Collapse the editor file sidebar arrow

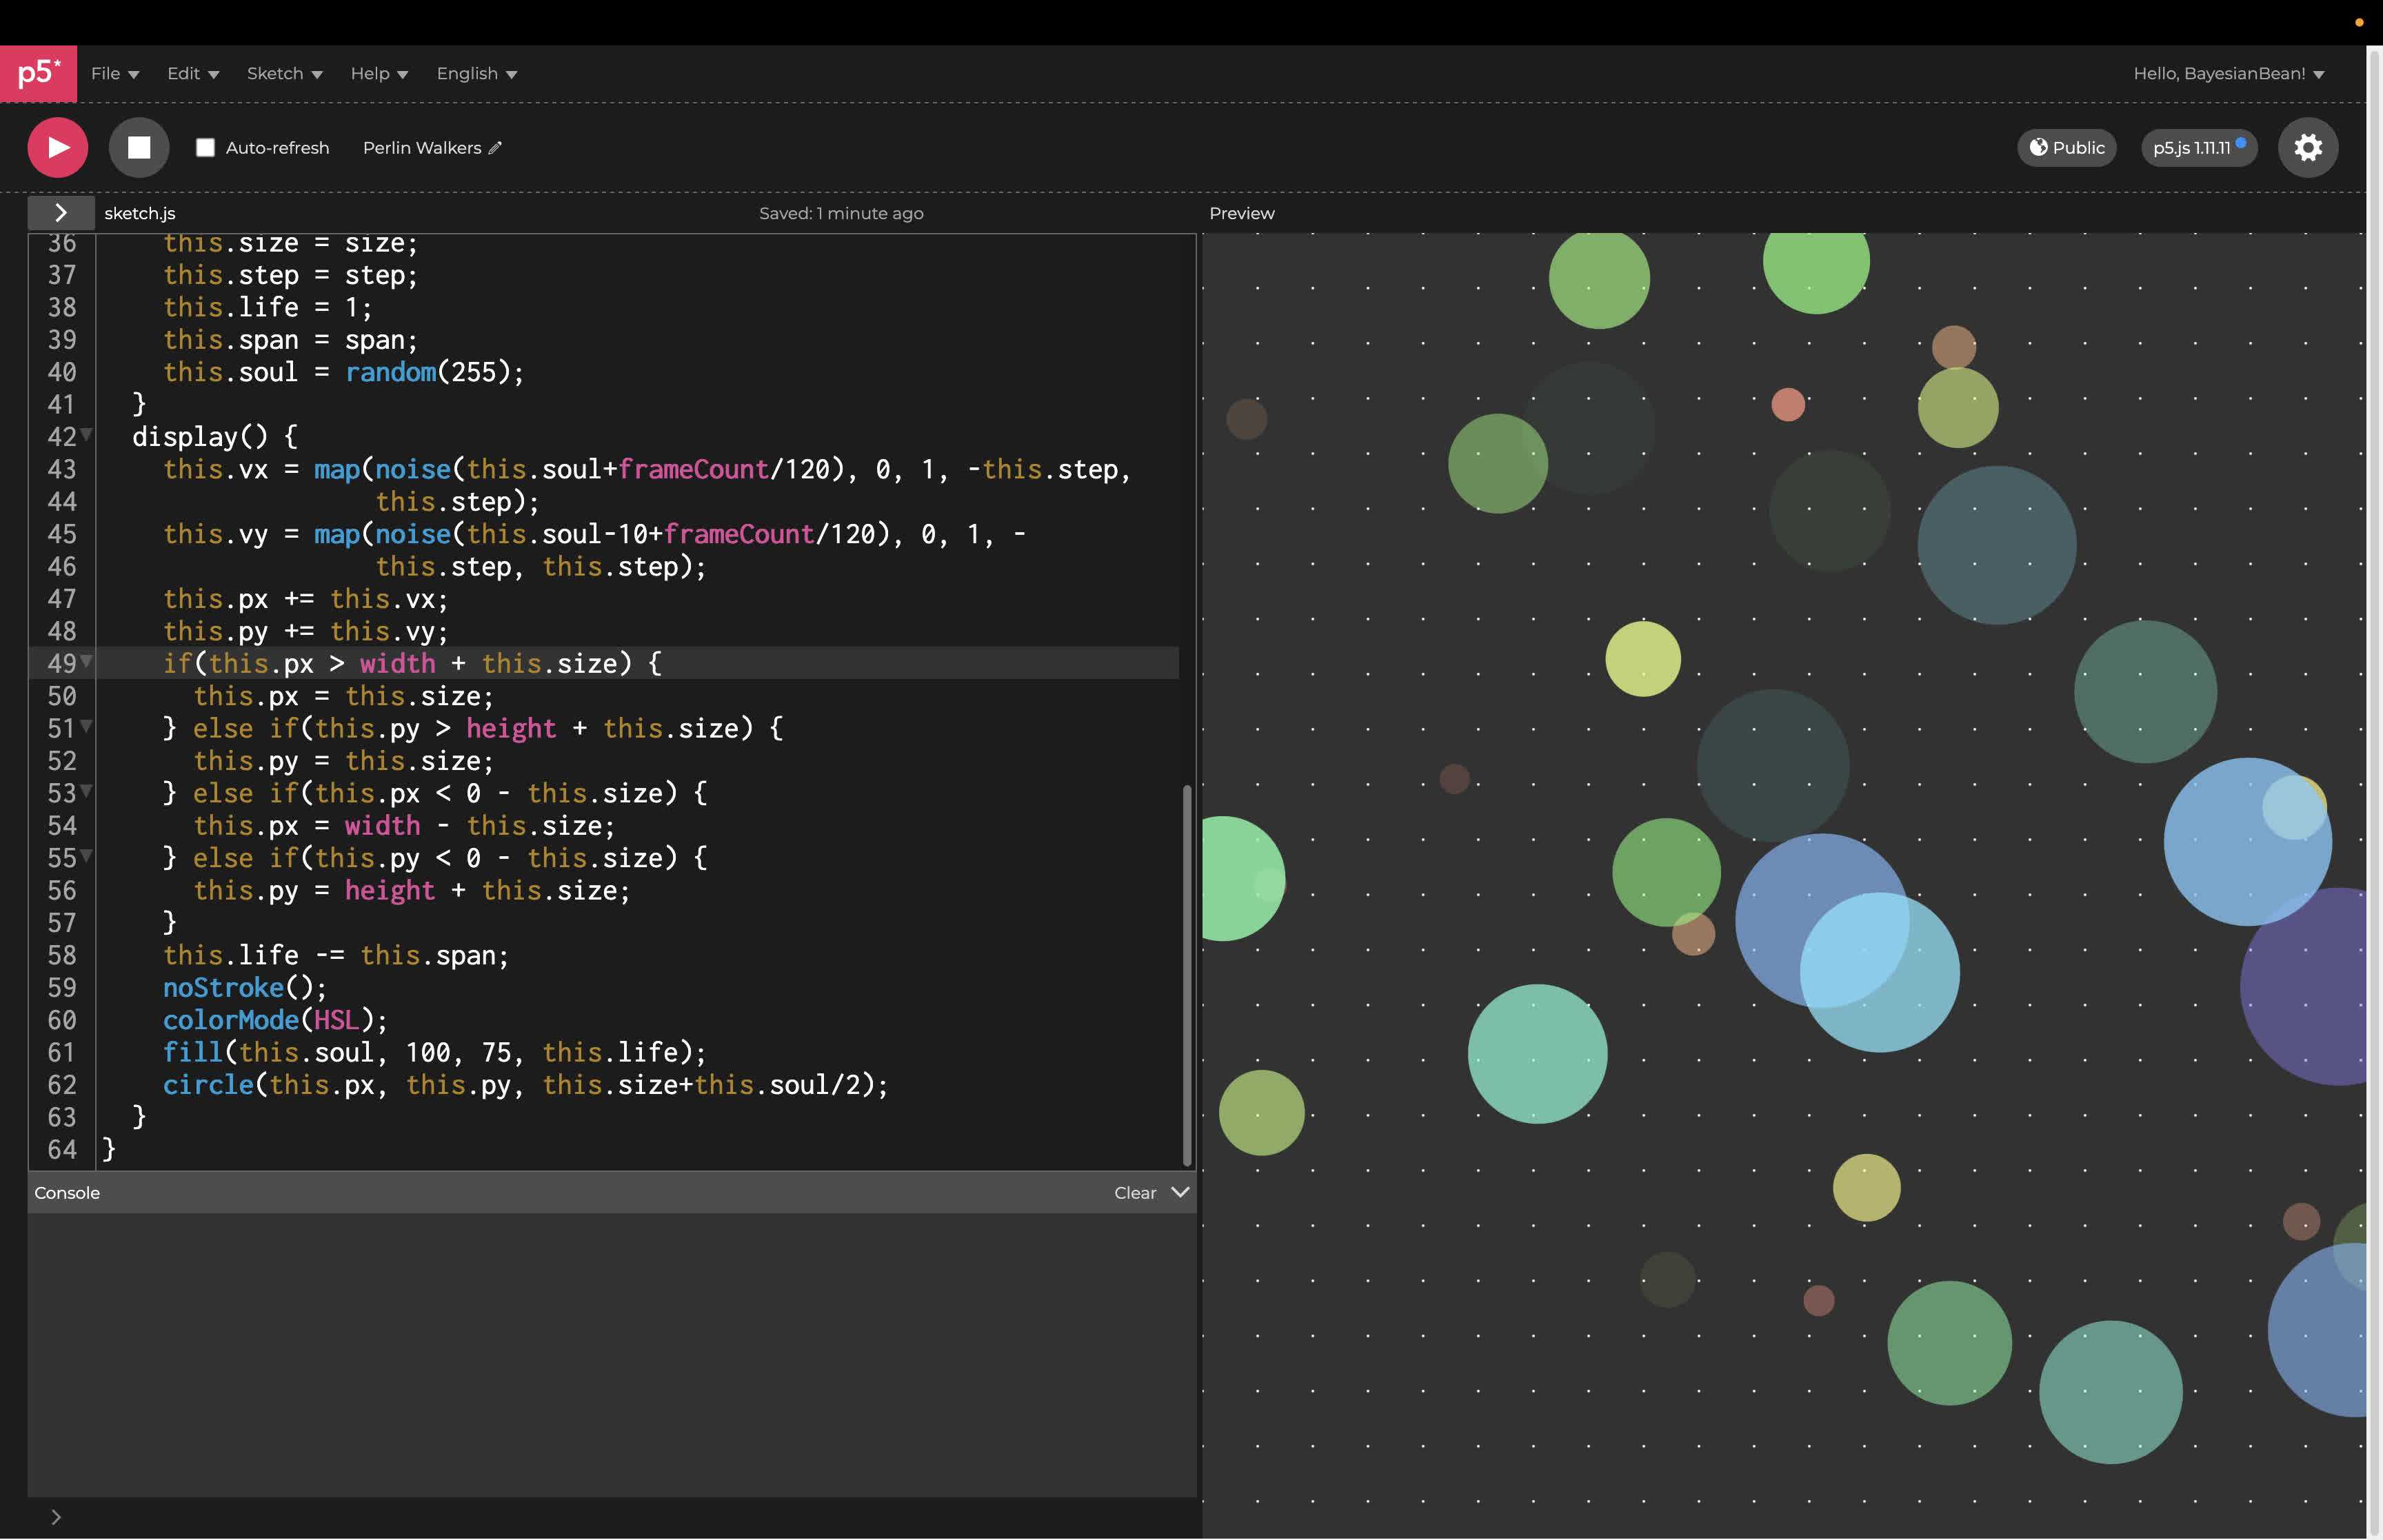pos(61,212)
